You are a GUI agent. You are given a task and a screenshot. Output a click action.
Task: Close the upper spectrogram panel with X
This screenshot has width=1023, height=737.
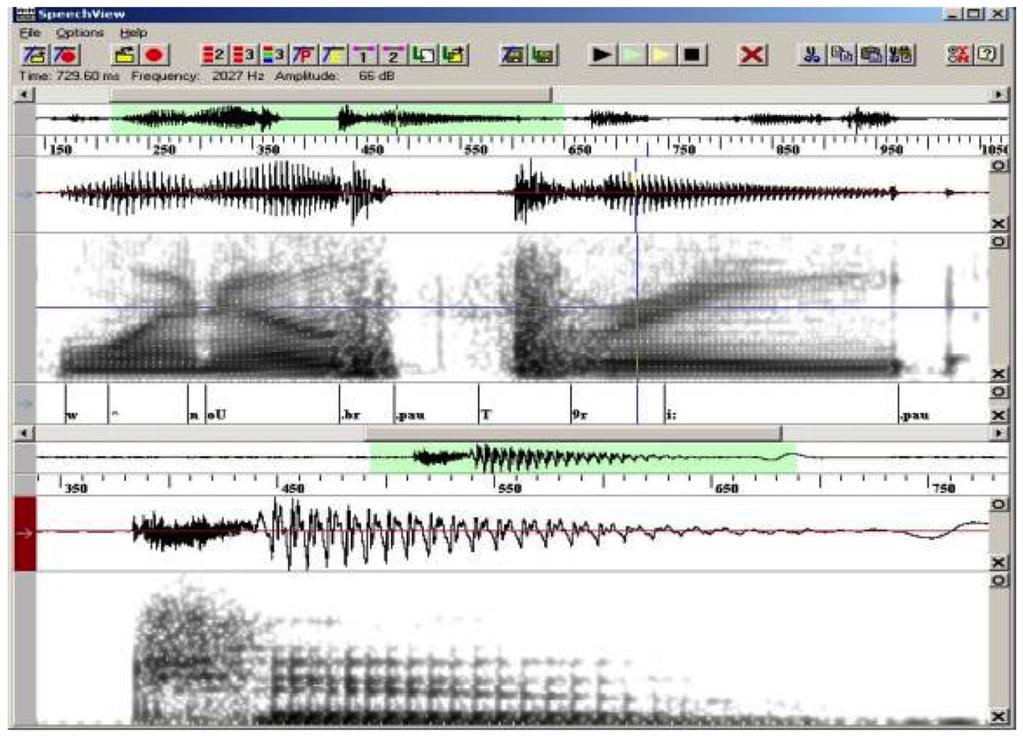tap(998, 374)
